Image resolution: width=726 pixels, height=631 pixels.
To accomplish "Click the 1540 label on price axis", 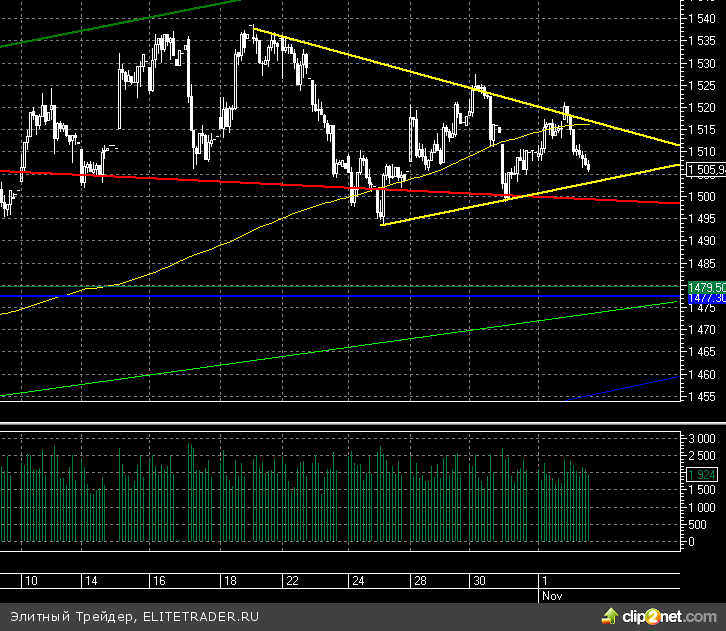I will point(703,19).
